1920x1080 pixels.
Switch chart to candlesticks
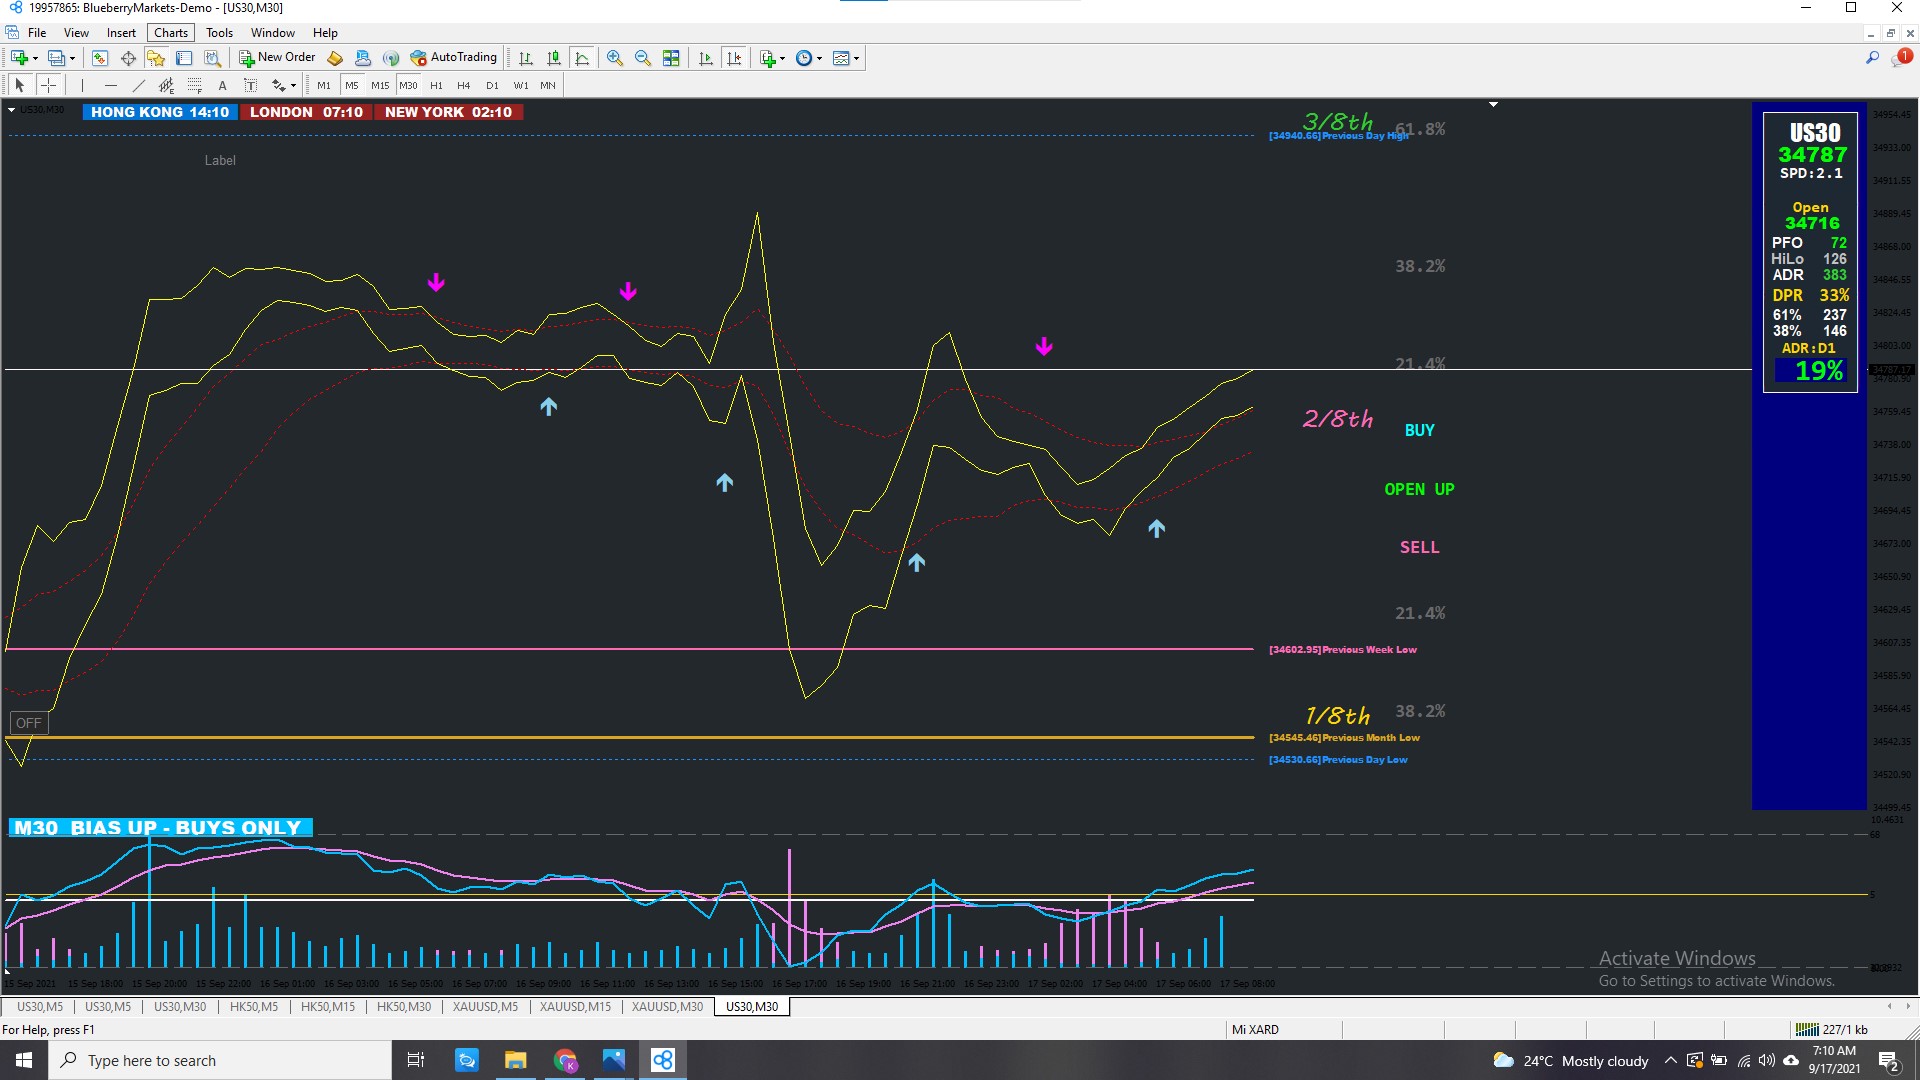[553, 58]
